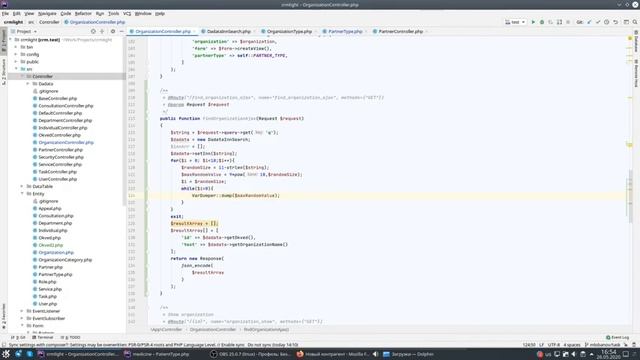Open the Event Log in status bar

coord(618,338)
